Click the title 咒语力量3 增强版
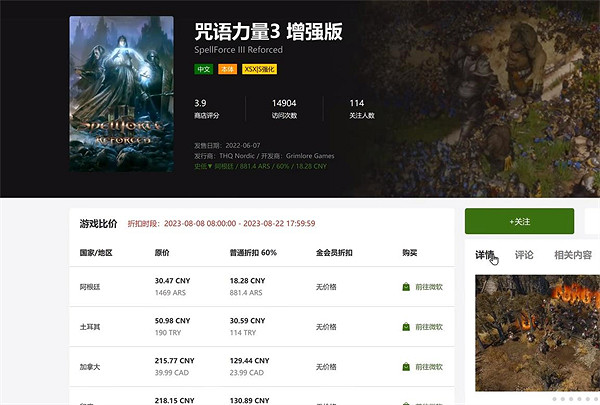 pos(269,31)
